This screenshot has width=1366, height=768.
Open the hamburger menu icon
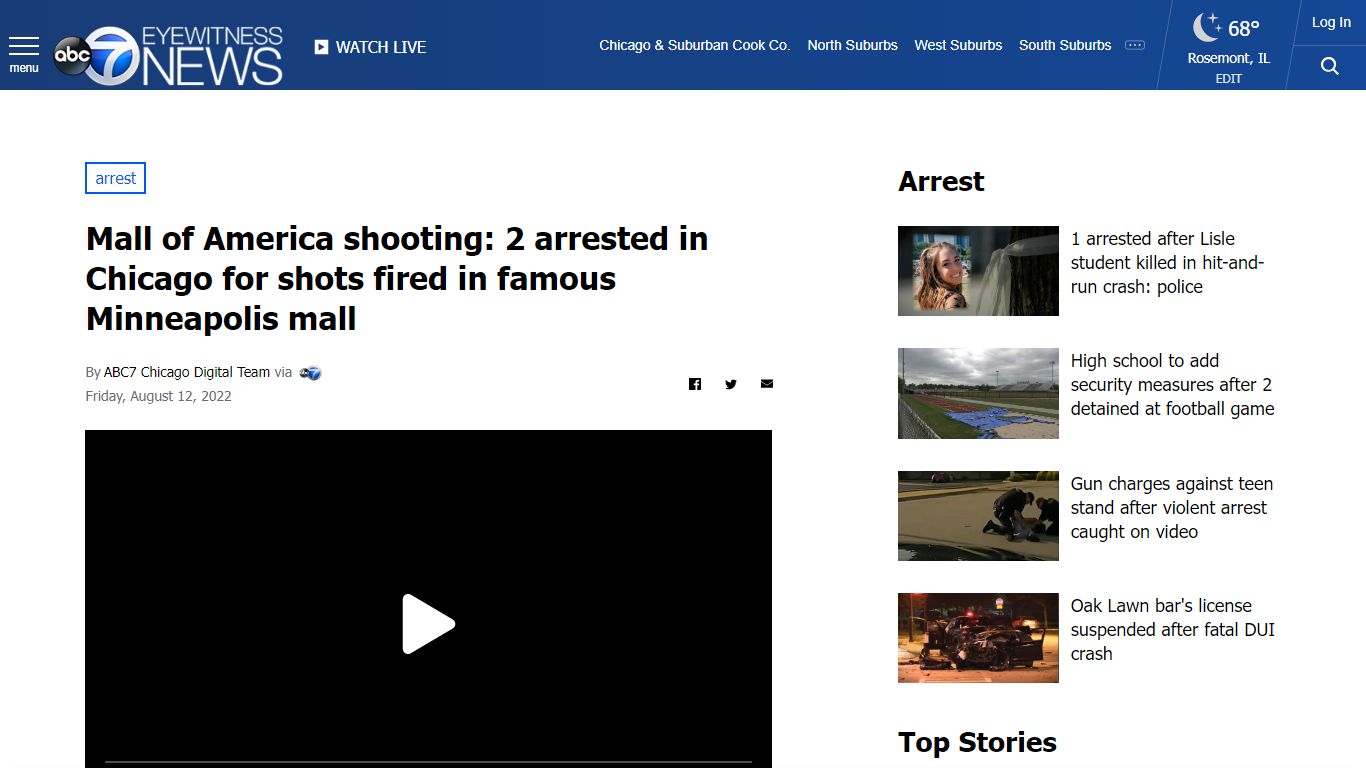pyautogui.click(x=24, y=46)
